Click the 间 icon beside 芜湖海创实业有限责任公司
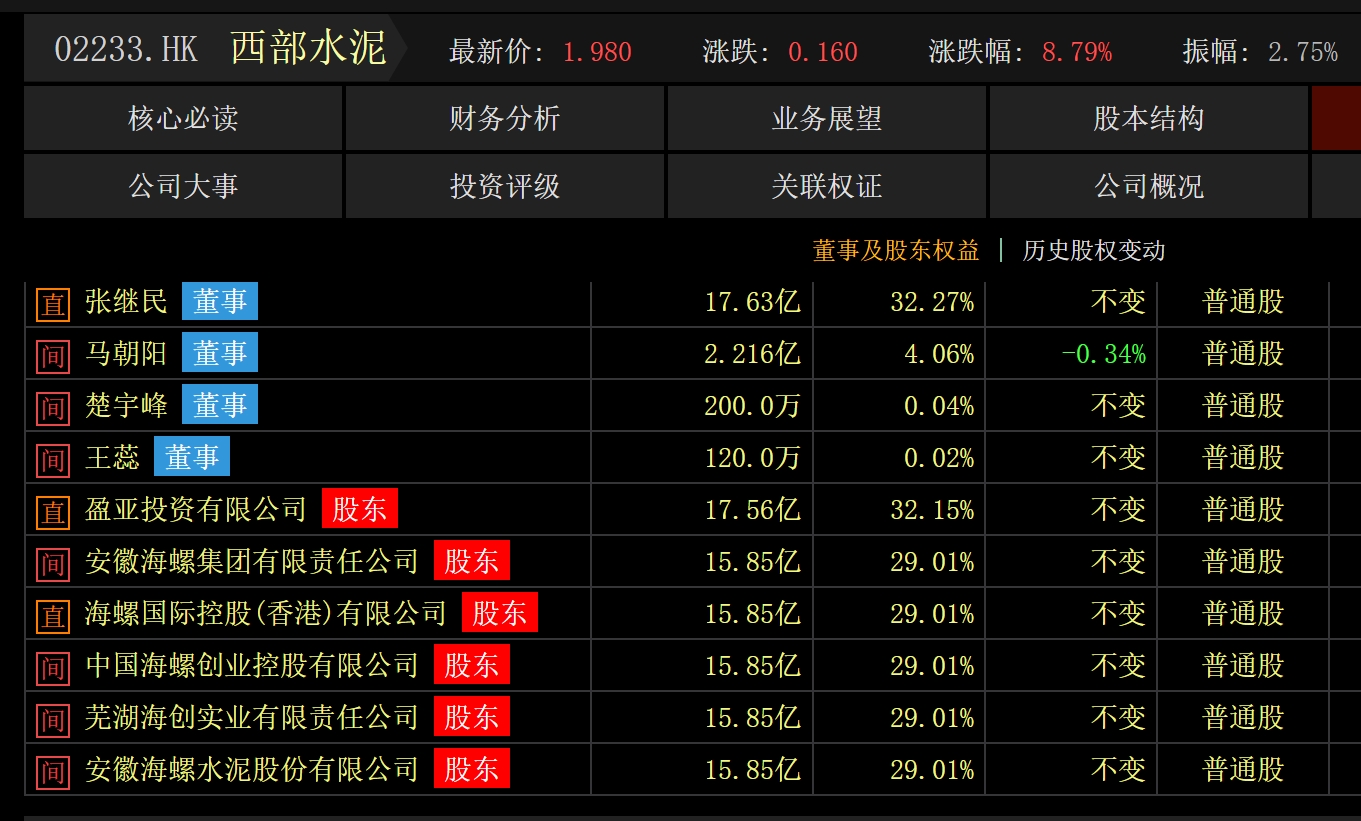Screen dimensions: 1361x821 53,720
